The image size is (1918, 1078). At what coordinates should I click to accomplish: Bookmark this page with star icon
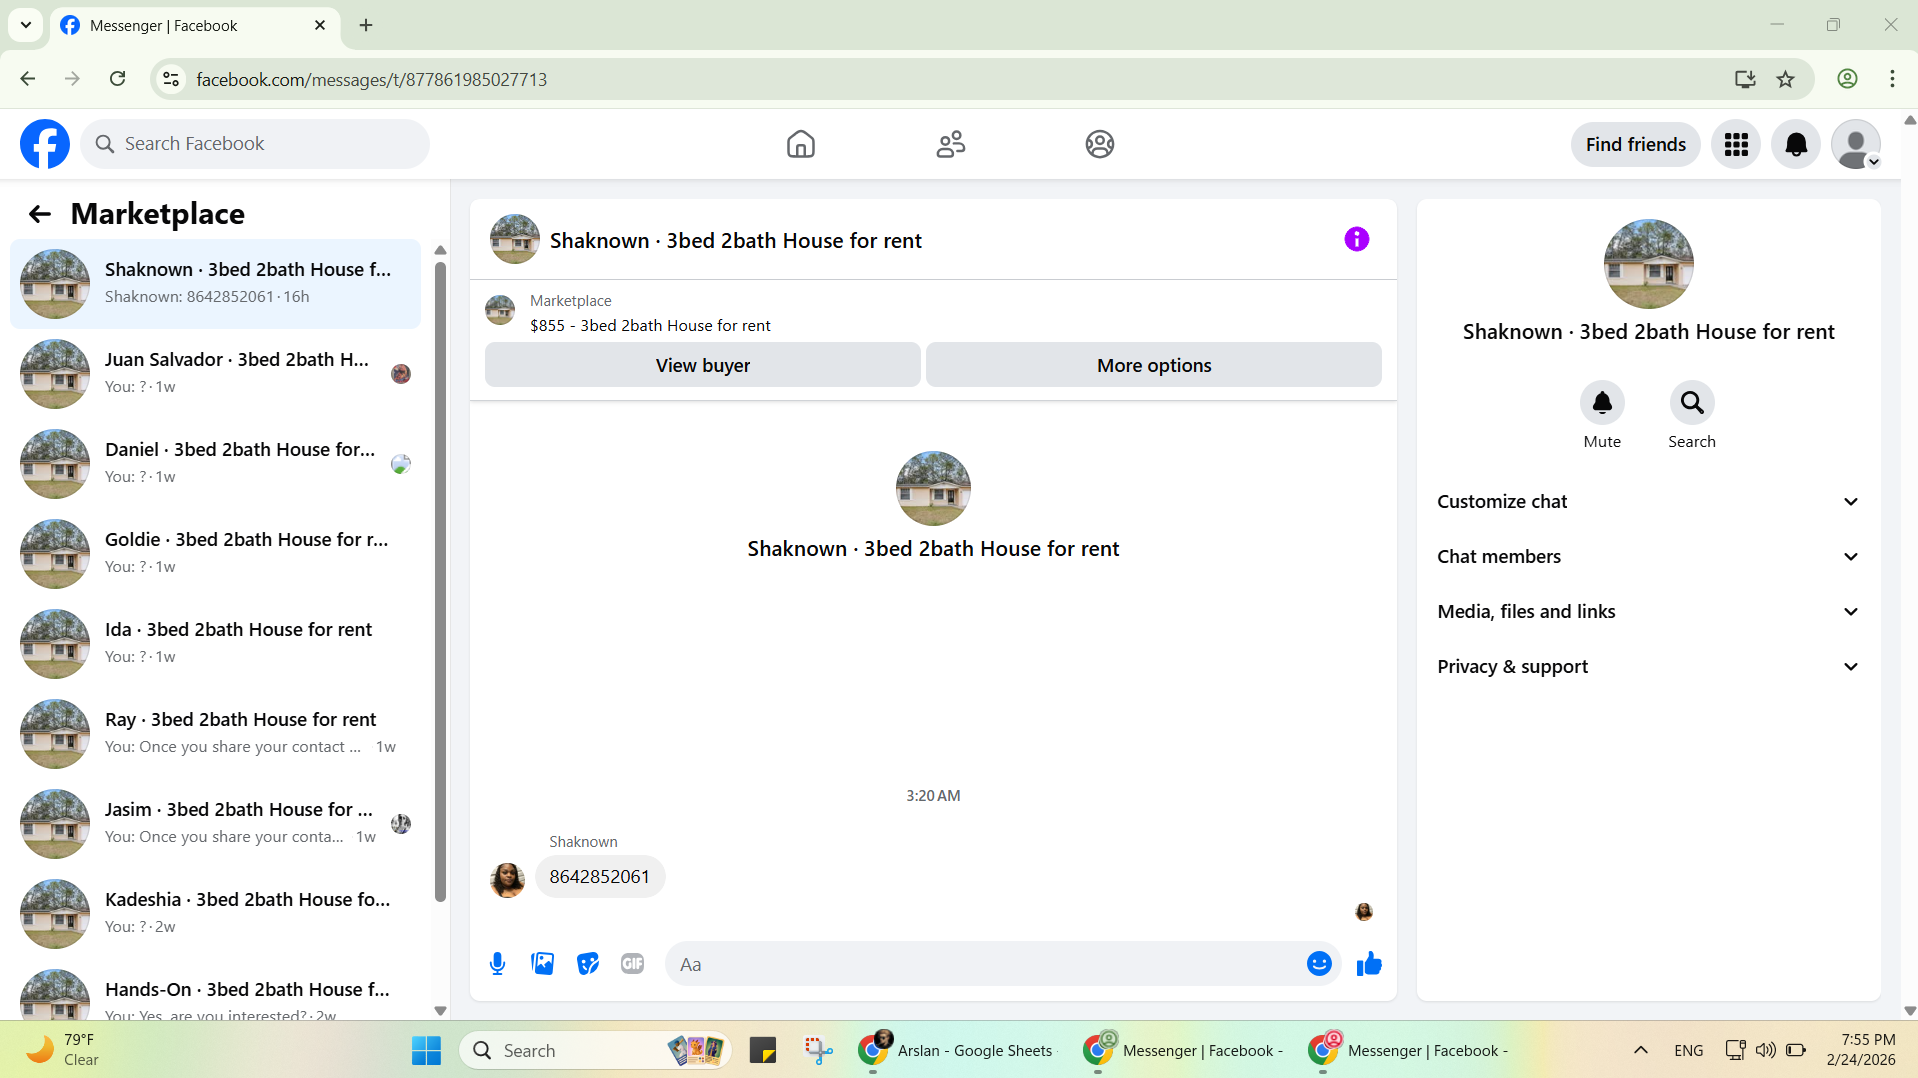(x=1785, y=79)
